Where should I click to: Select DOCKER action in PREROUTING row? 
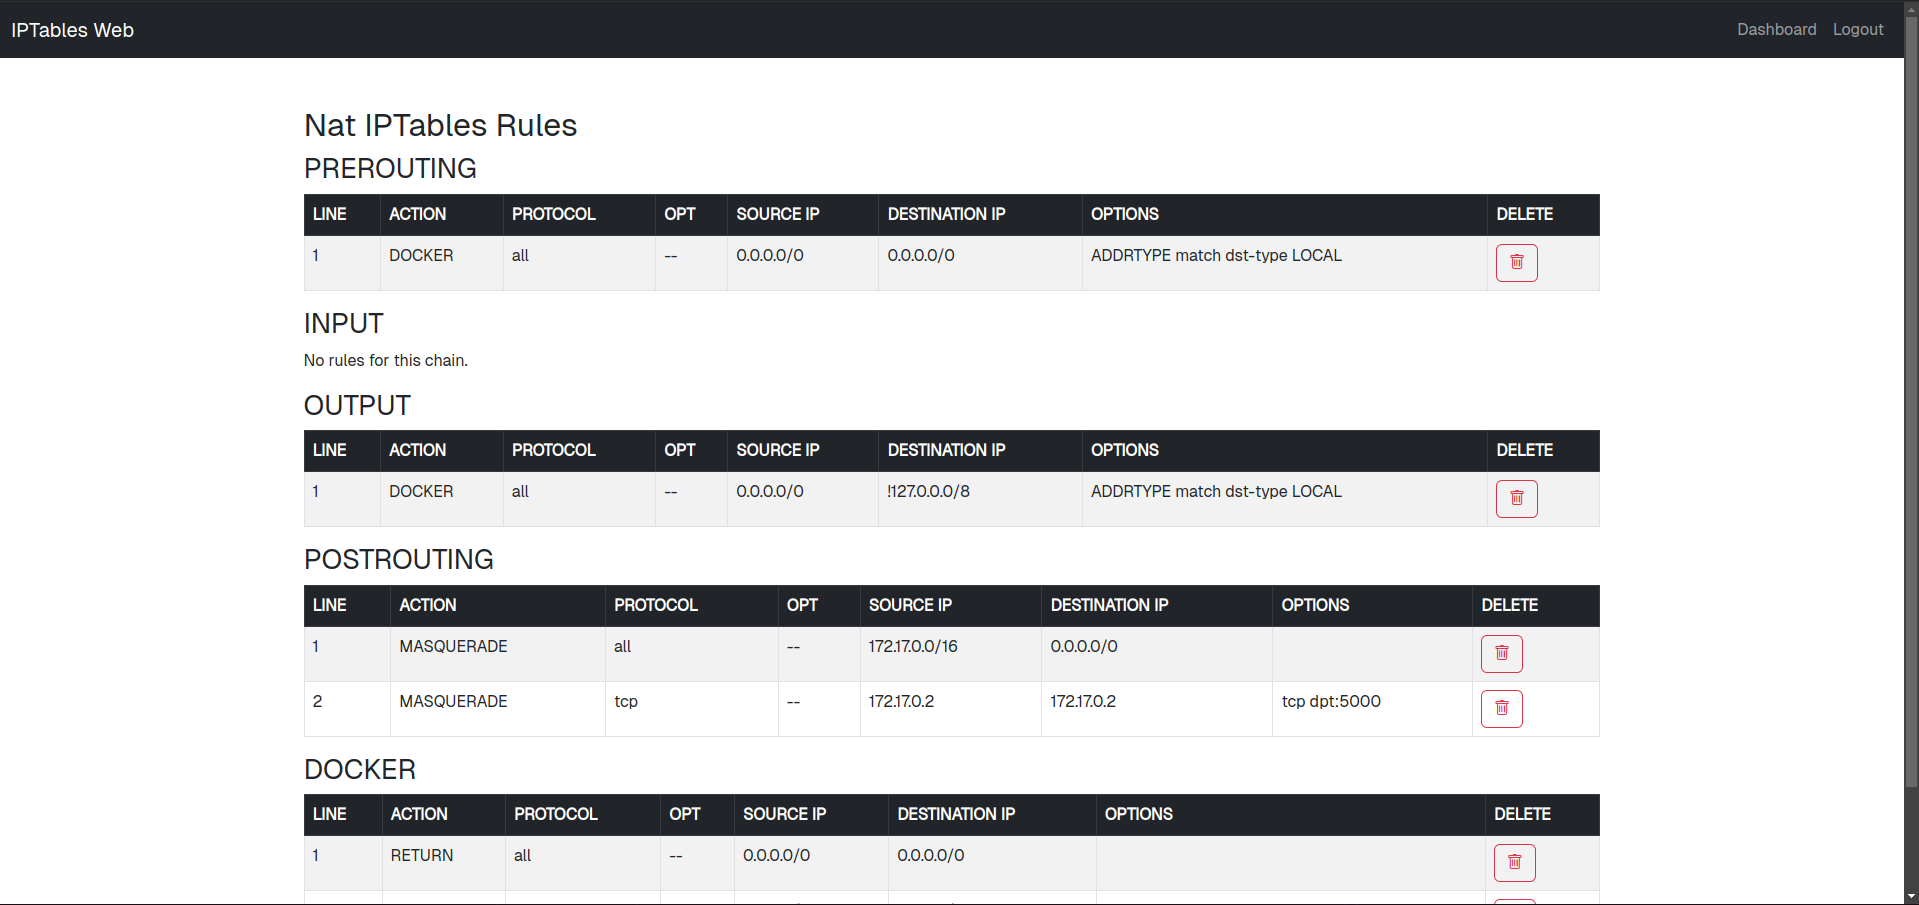[x=441, y=263]
